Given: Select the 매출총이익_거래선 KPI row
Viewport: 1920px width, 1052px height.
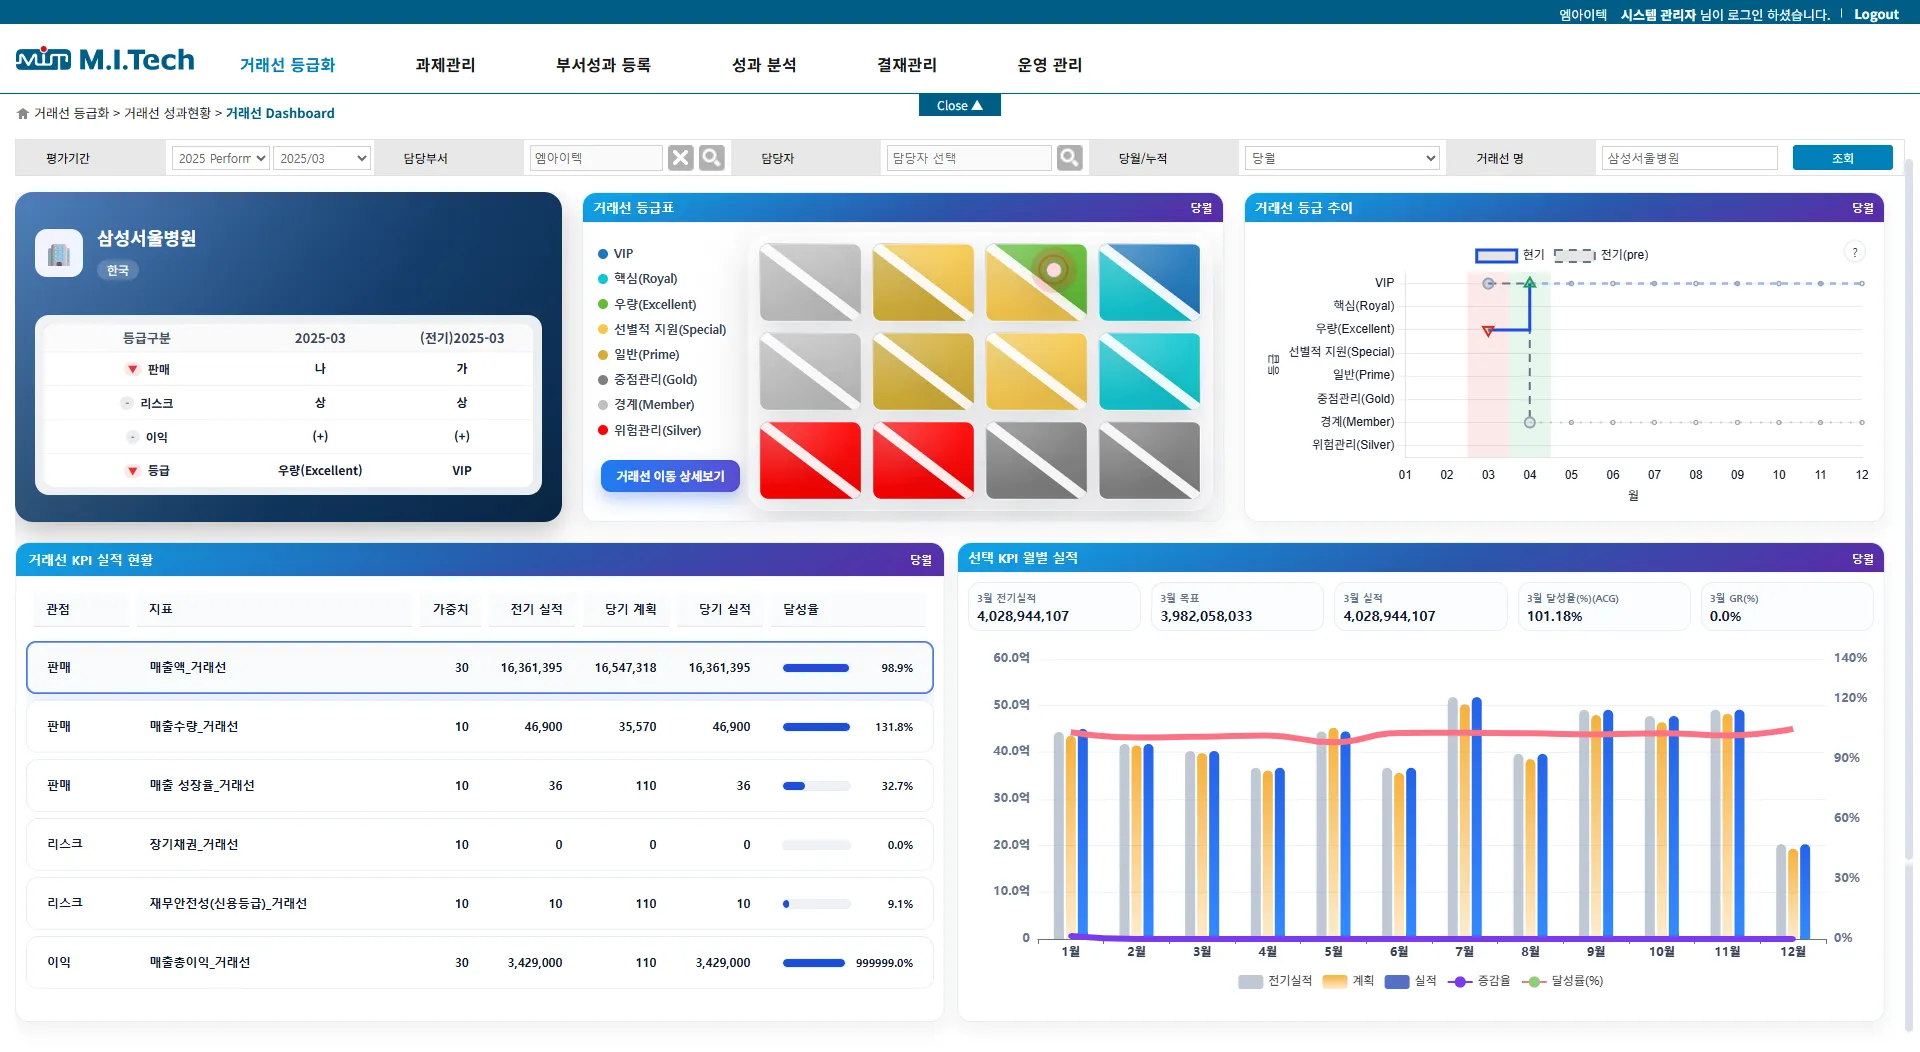Looking at the screenshot, I should pos(479,963).
